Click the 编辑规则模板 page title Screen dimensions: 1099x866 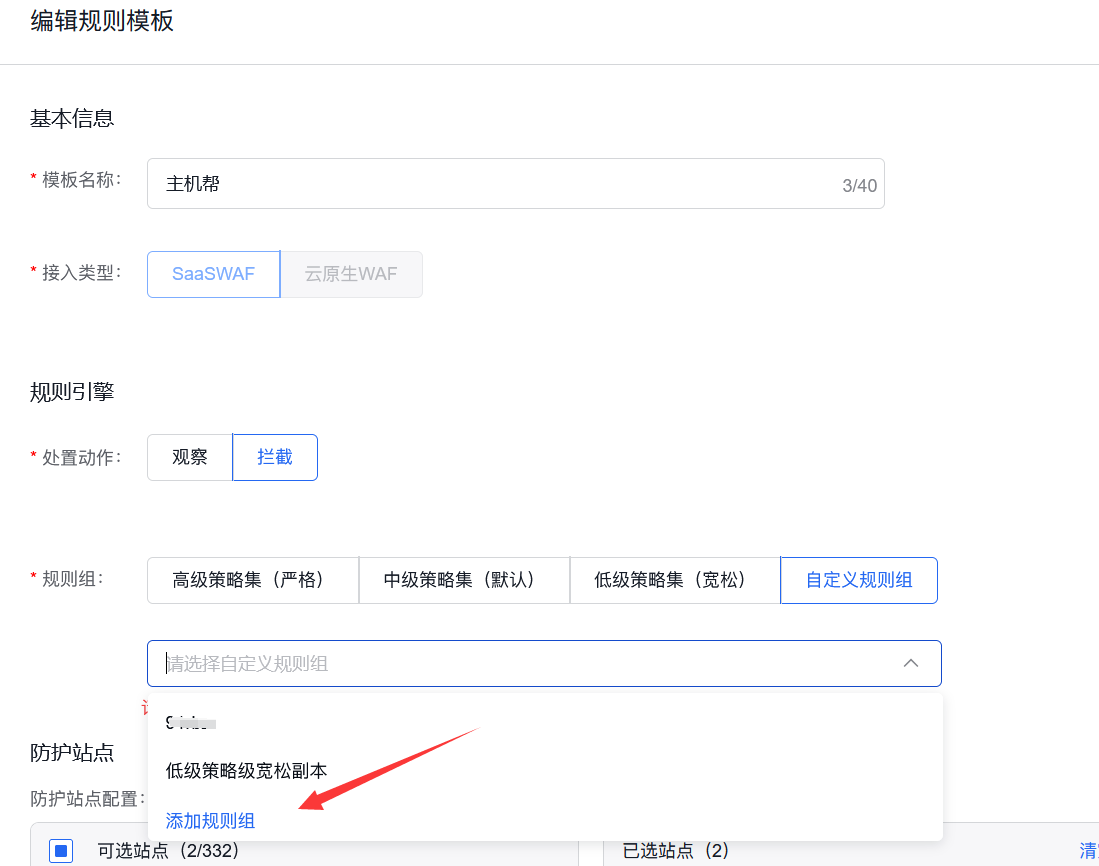point(101,20)
